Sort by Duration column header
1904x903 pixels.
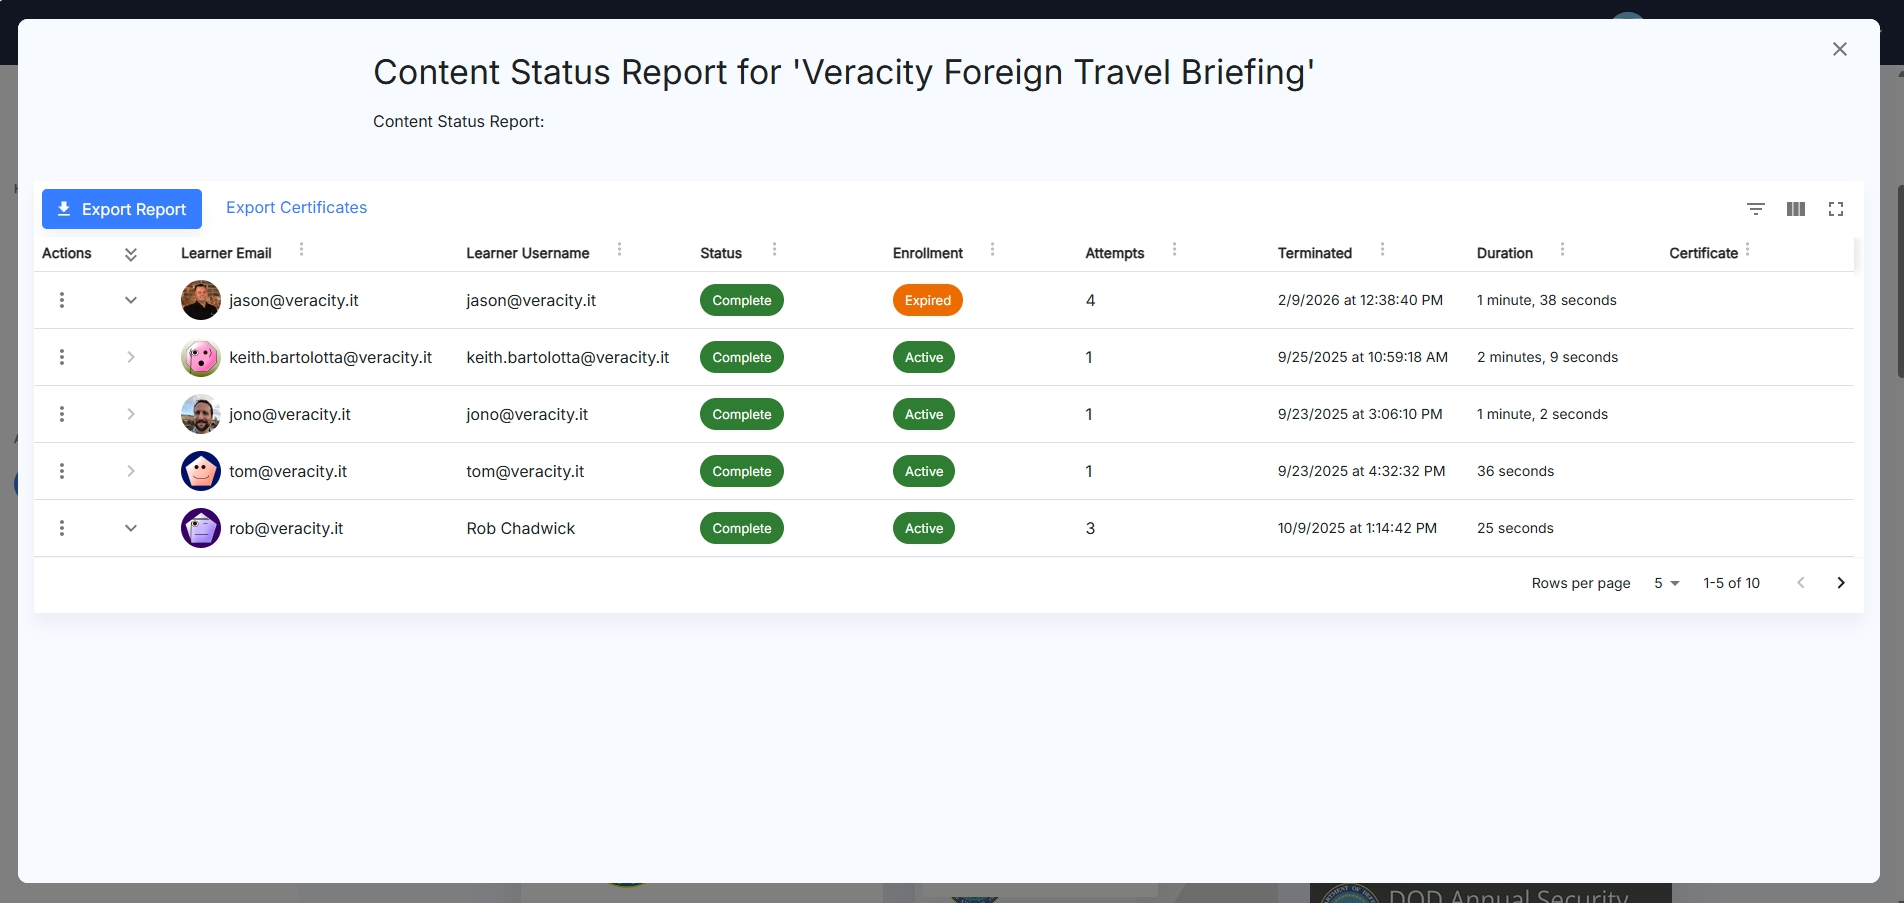tap(1505, 253)
